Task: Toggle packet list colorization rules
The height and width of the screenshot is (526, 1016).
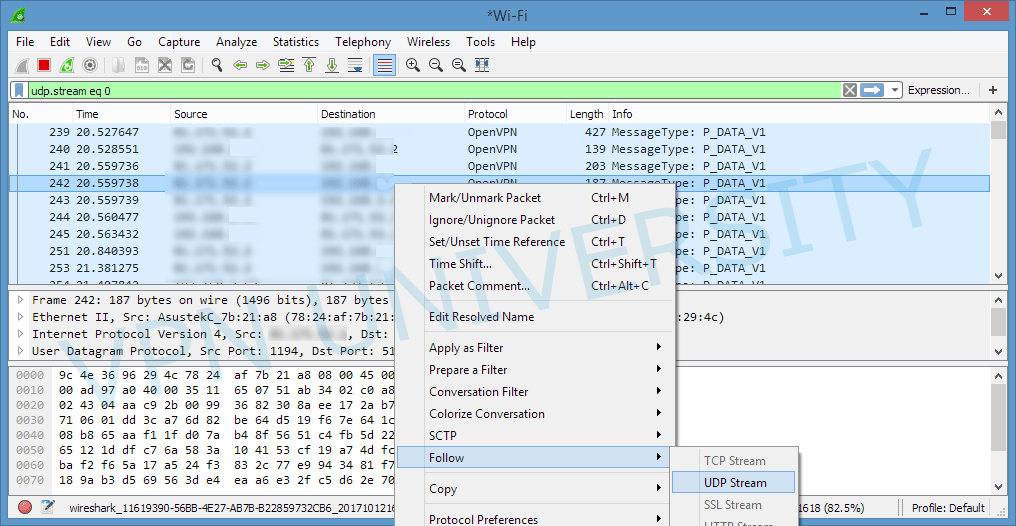Action: tap(385, 65)
